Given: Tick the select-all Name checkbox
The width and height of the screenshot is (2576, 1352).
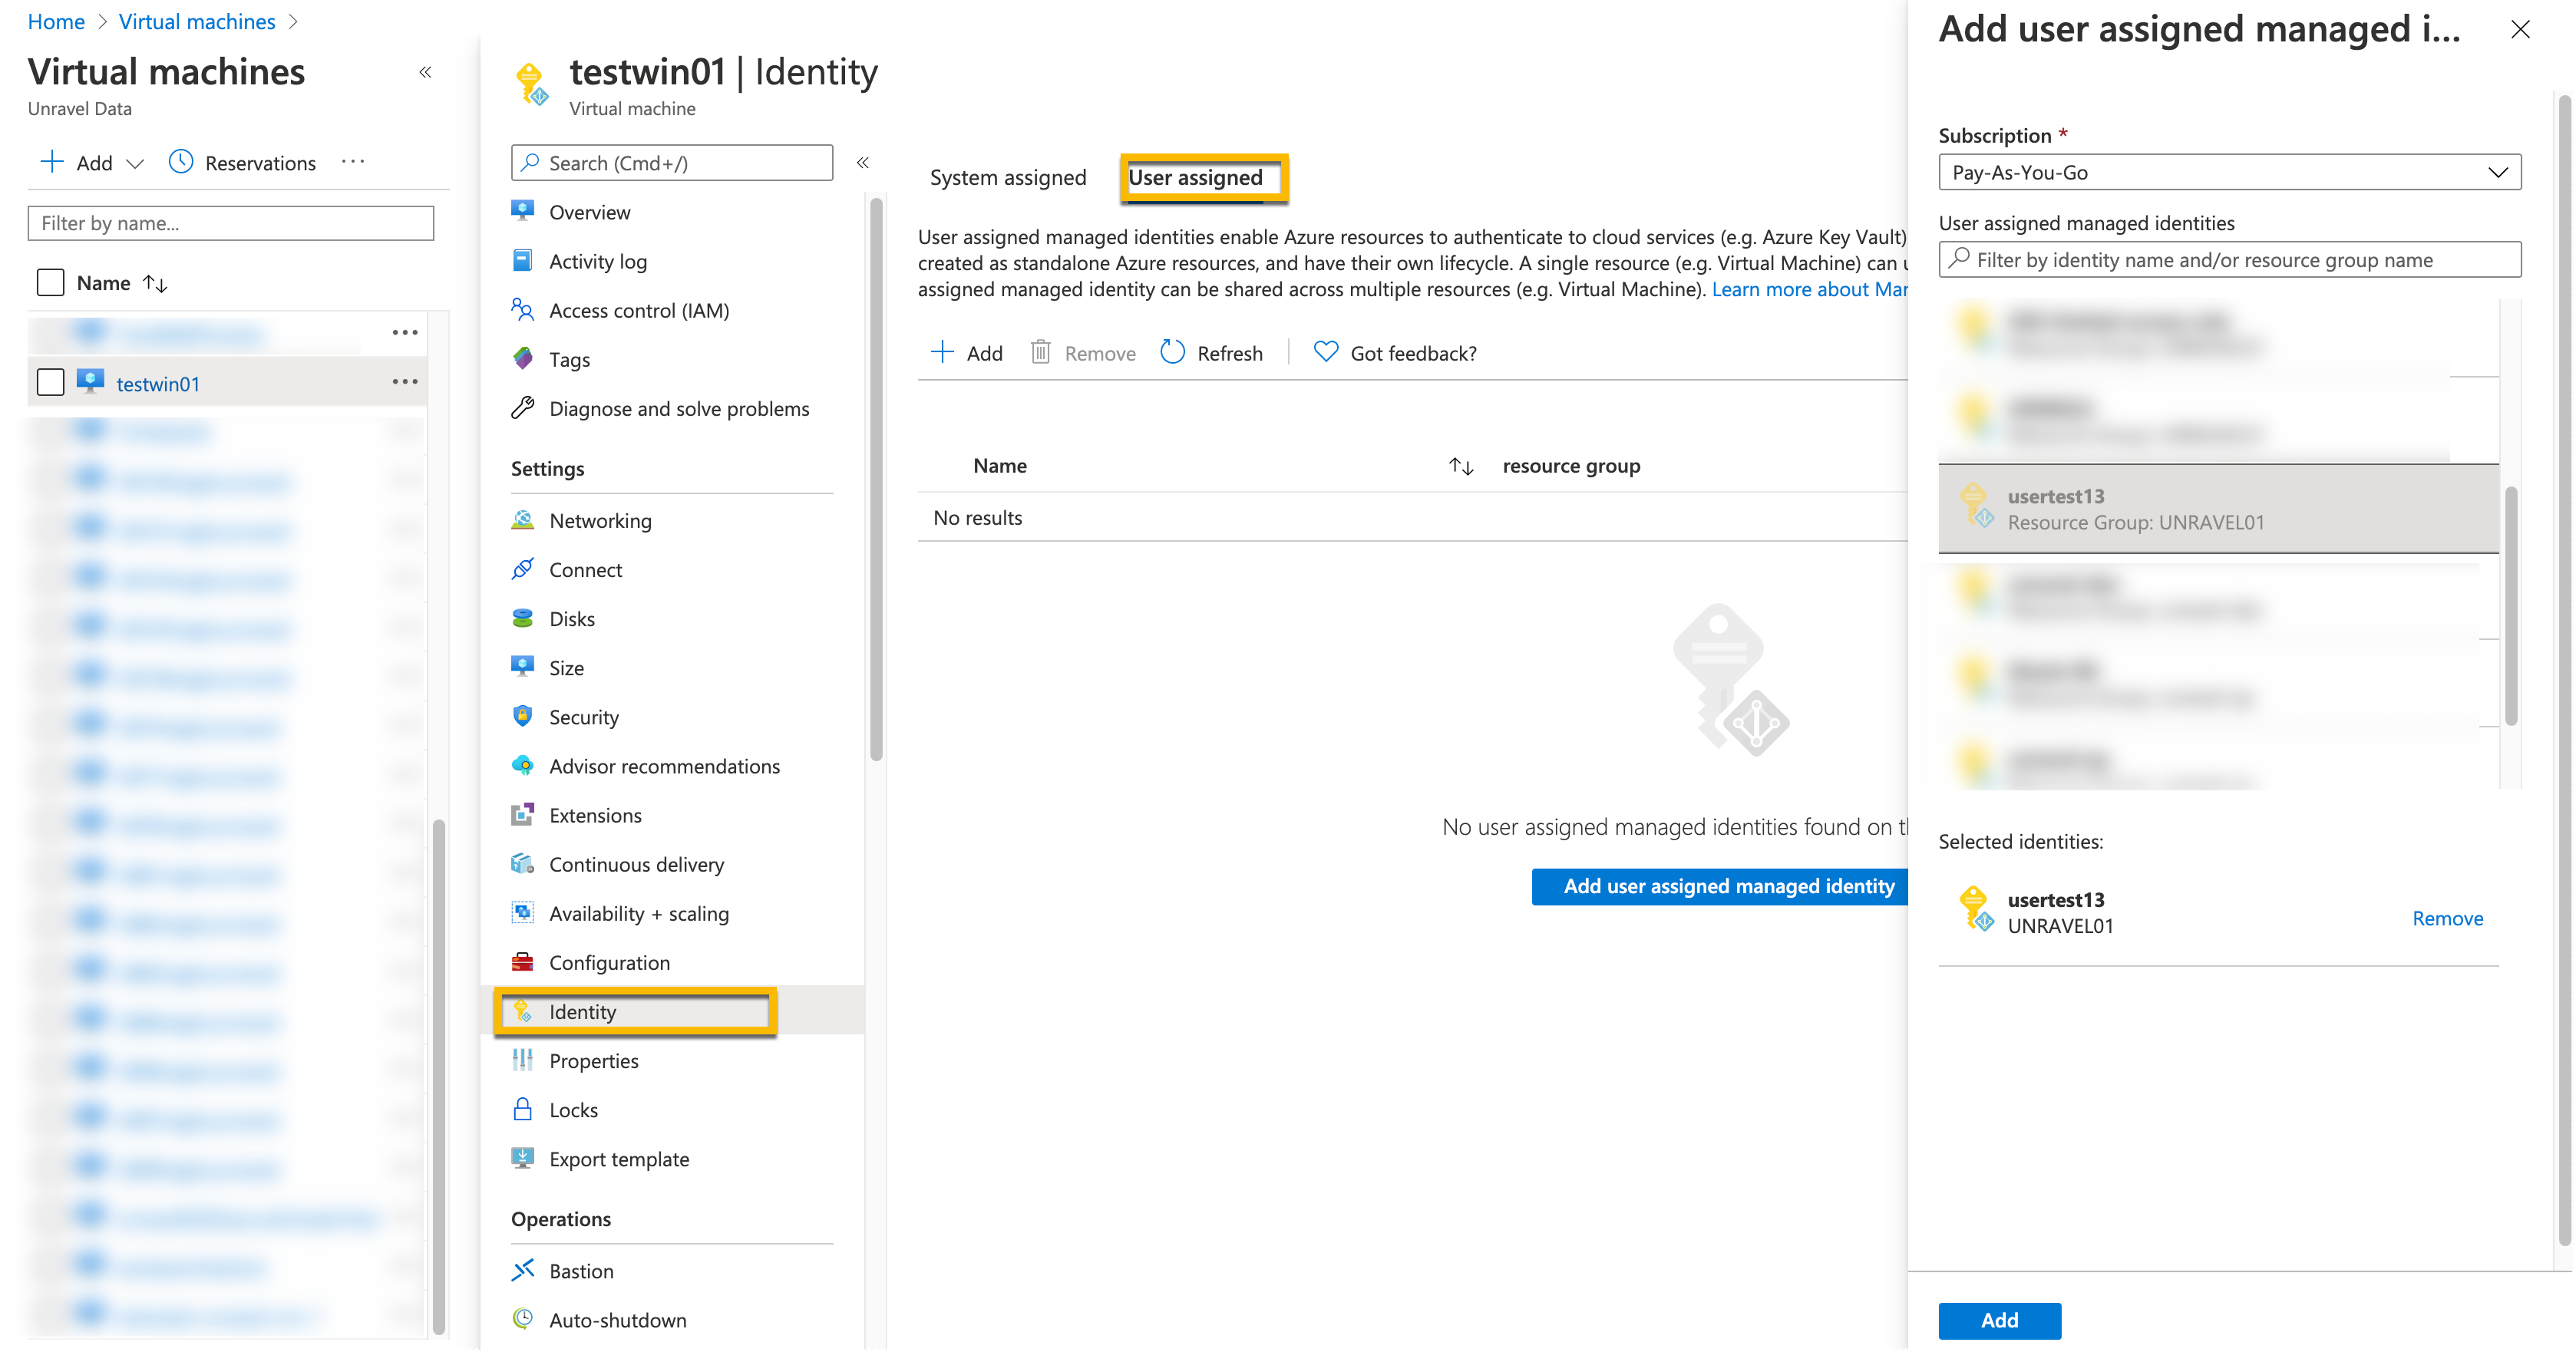Looking at the screenshot, I should tap(50, 282).
